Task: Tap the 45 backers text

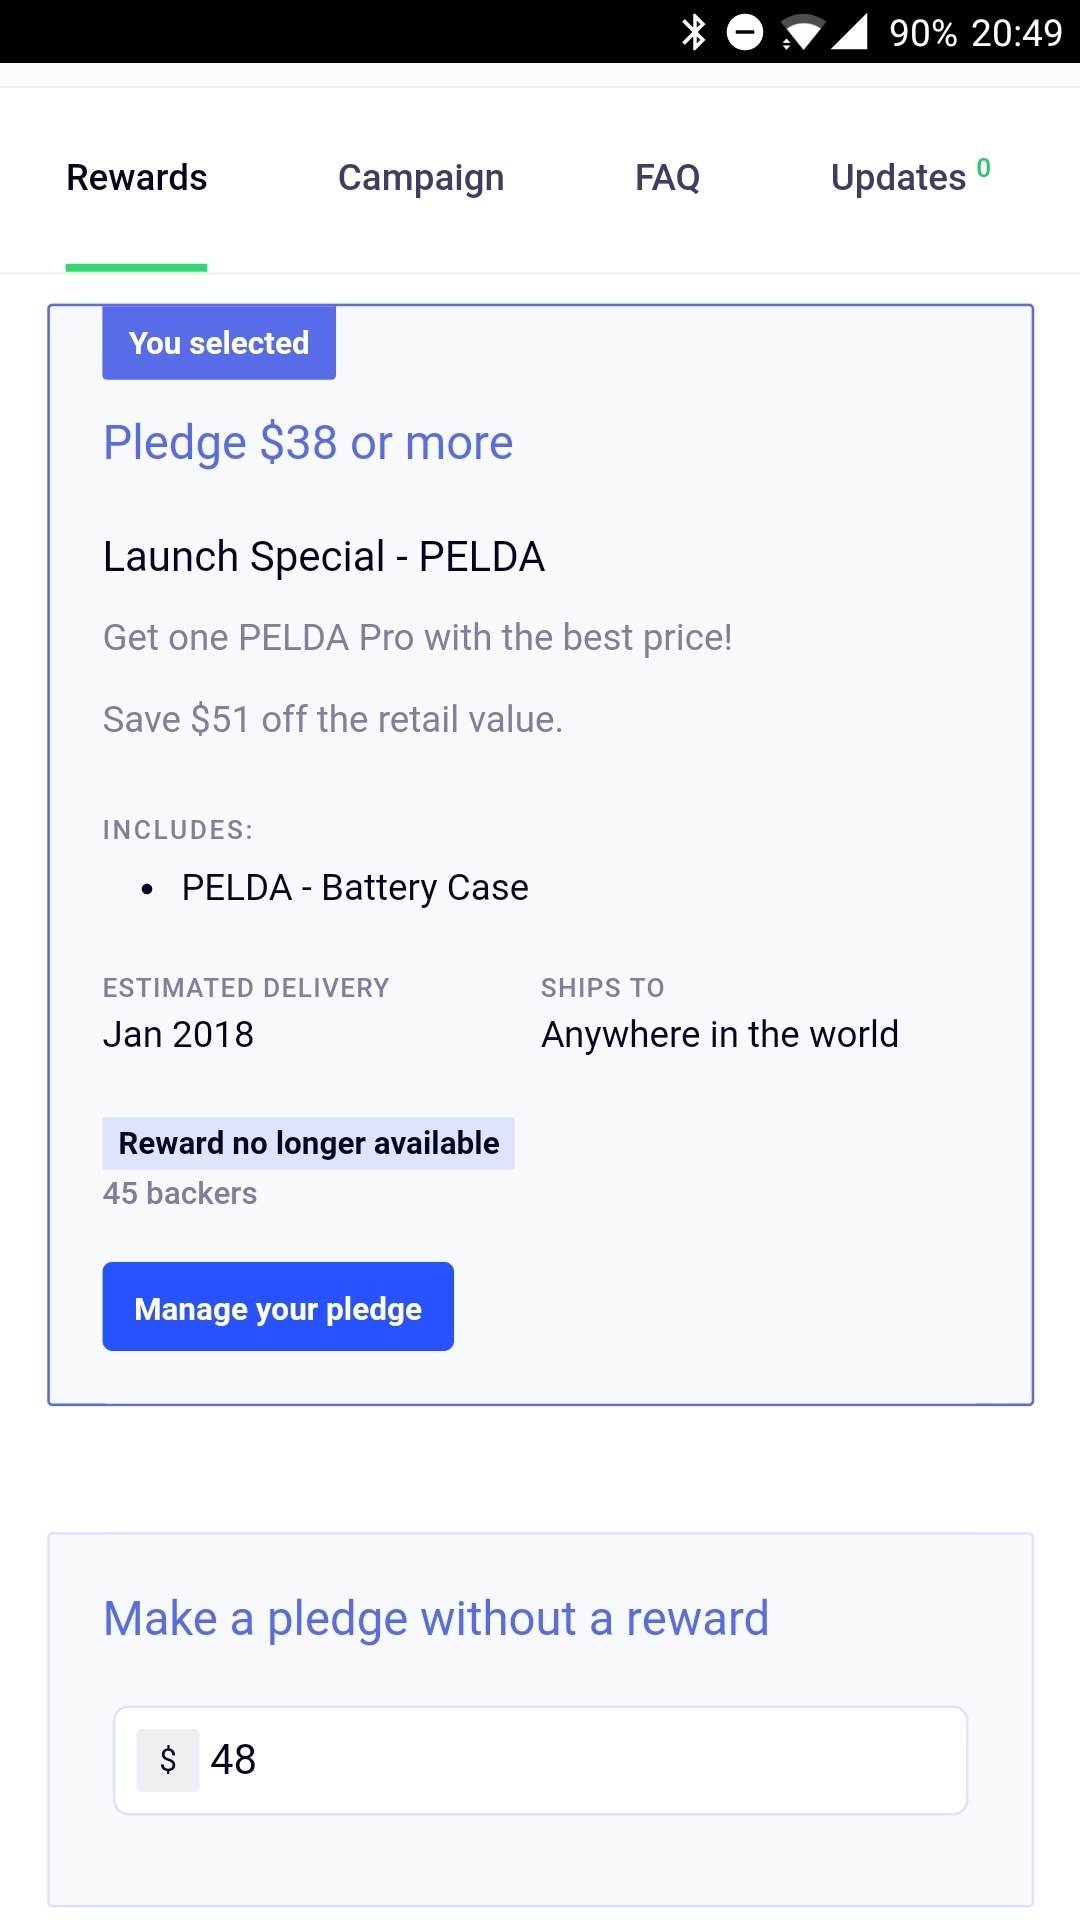Action: 180,1194
